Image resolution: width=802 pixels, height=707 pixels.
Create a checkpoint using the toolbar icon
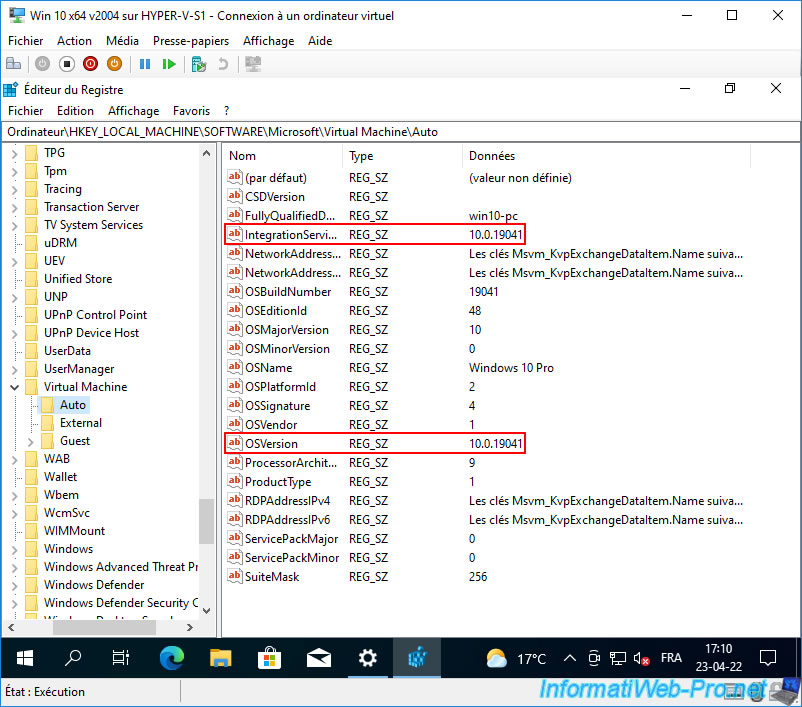pyautogui.click(x=198, y=64)
